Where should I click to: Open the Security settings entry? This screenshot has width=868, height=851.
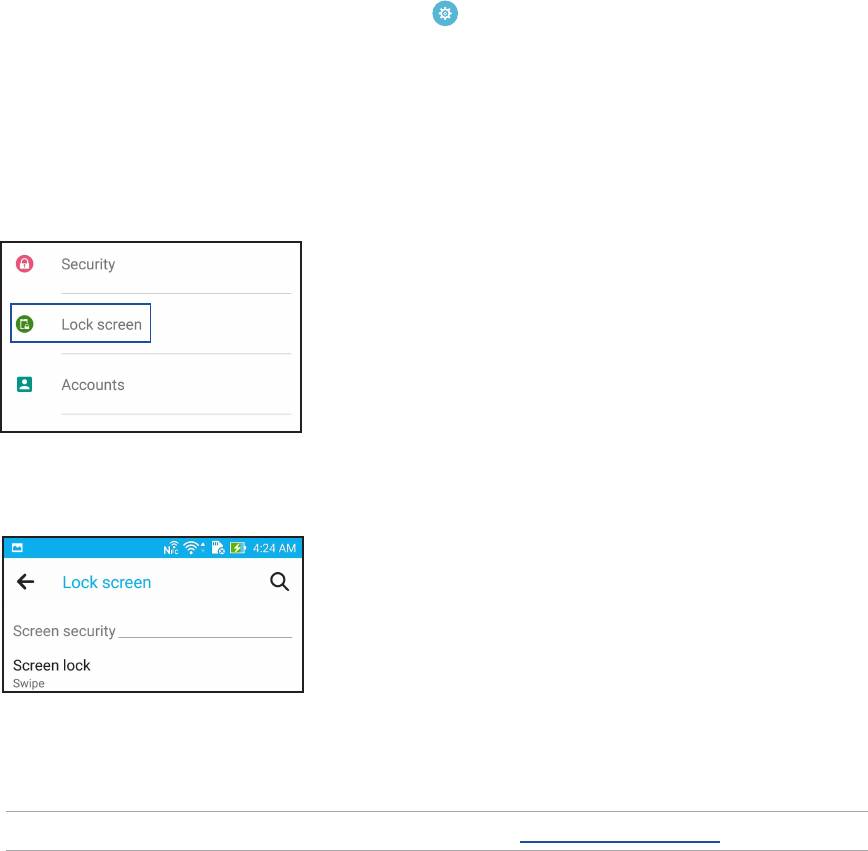pos(88,264)
